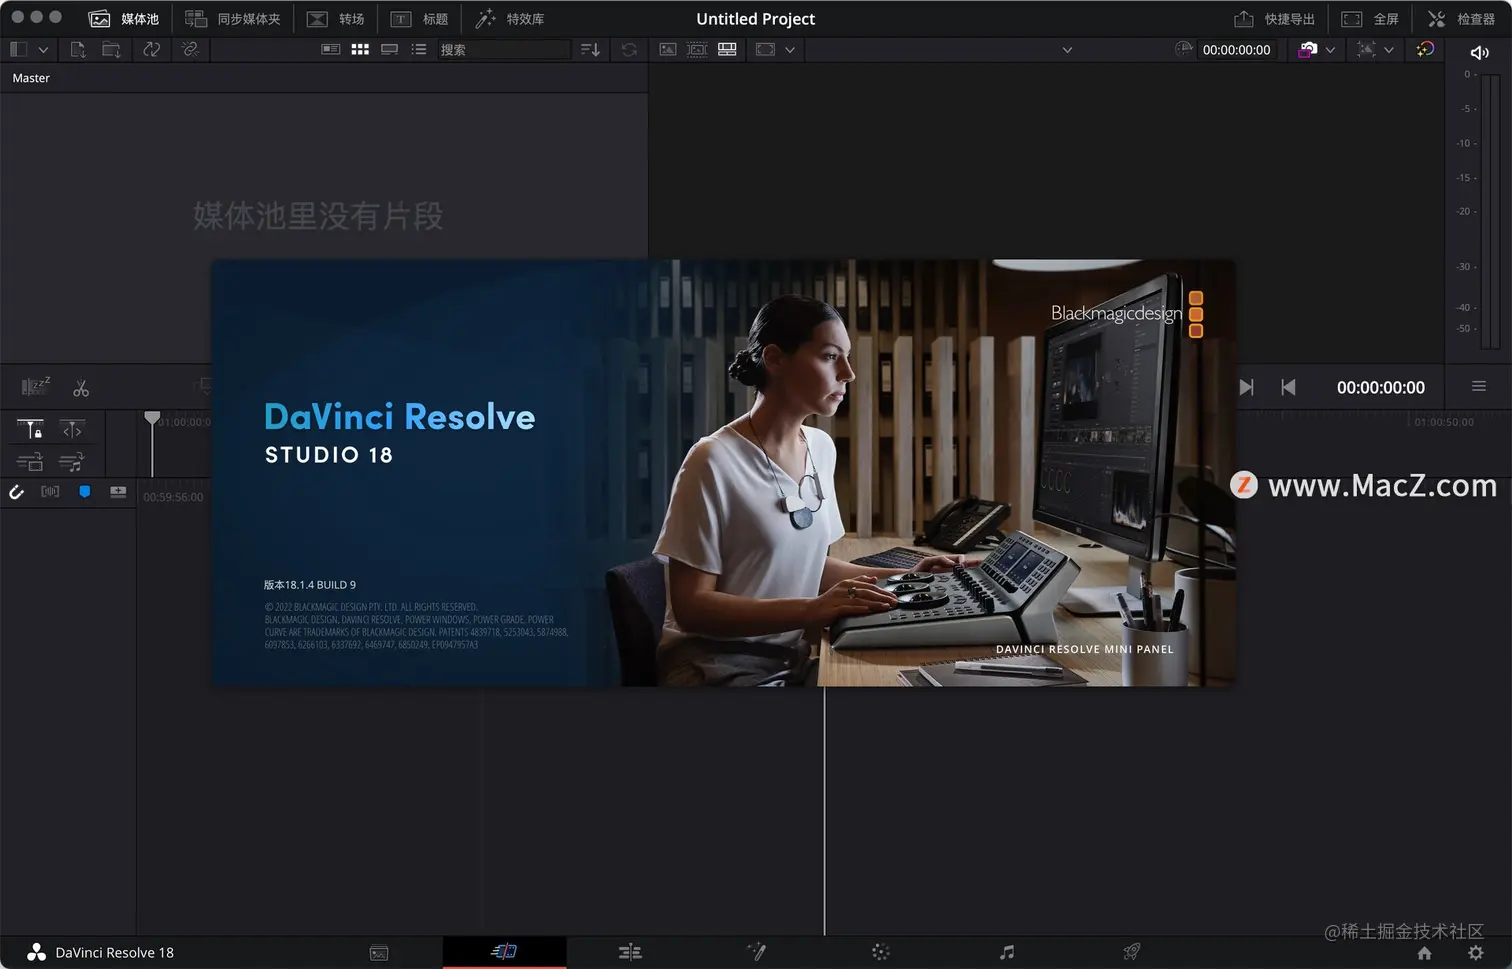Screen dimensions: 1512x969
Task: Click the large 00:00:00:00 timecode display
Action: 1381,388
